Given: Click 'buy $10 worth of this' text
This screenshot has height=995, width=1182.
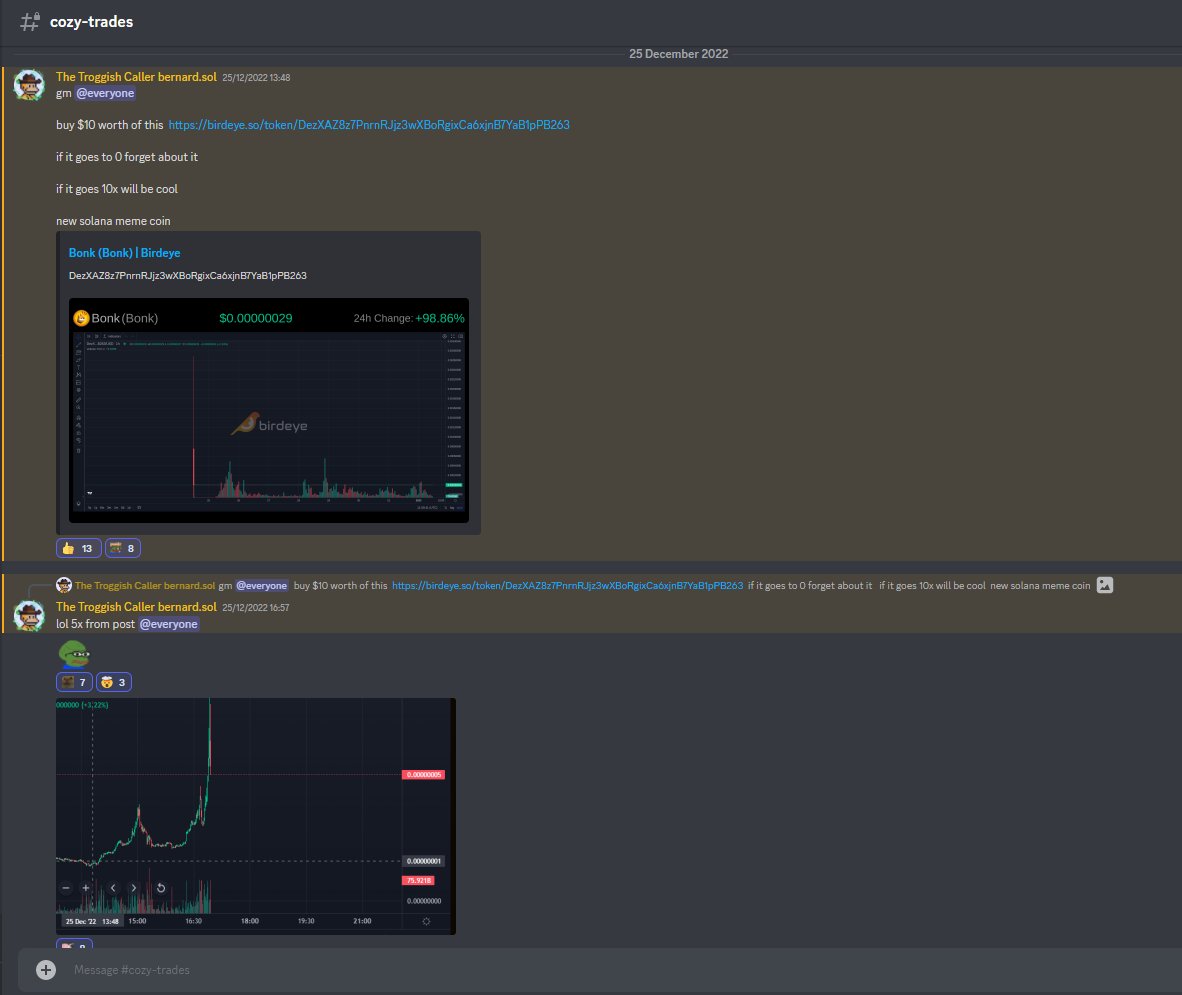Looking at the screenshot, I should (109, 125).
